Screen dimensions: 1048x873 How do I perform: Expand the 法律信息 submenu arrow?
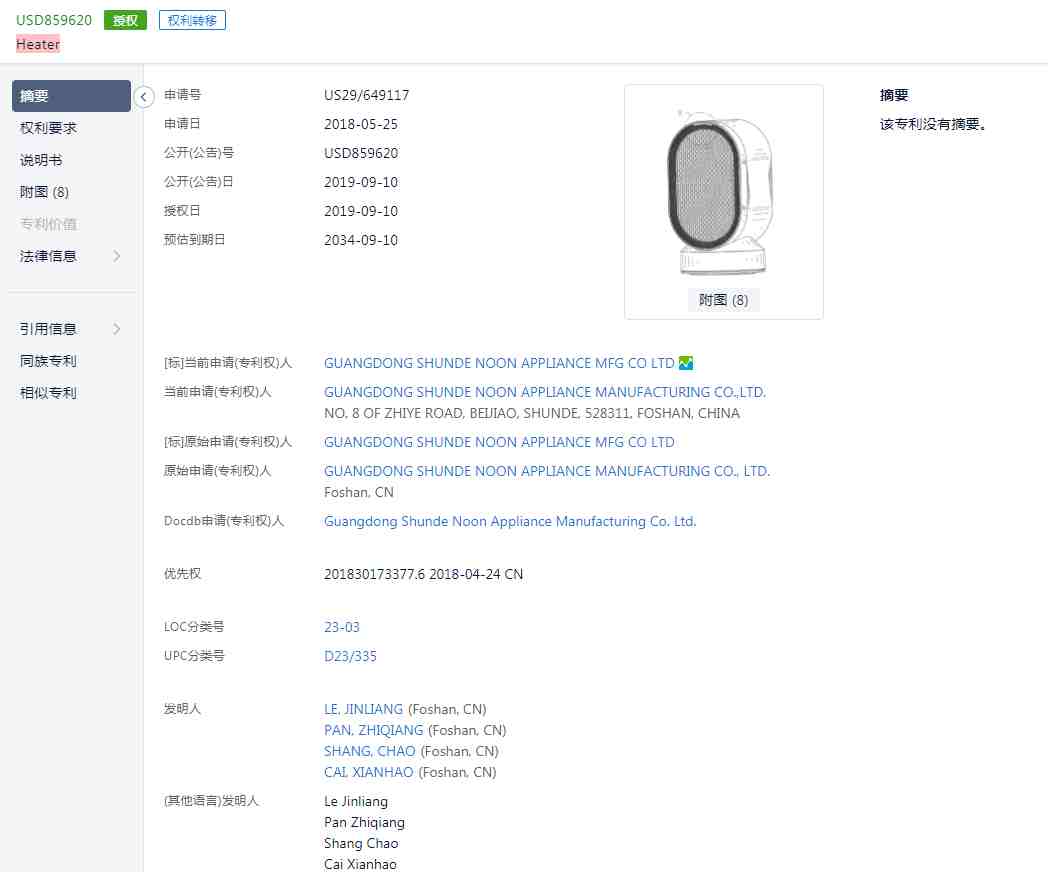[116, 256]
